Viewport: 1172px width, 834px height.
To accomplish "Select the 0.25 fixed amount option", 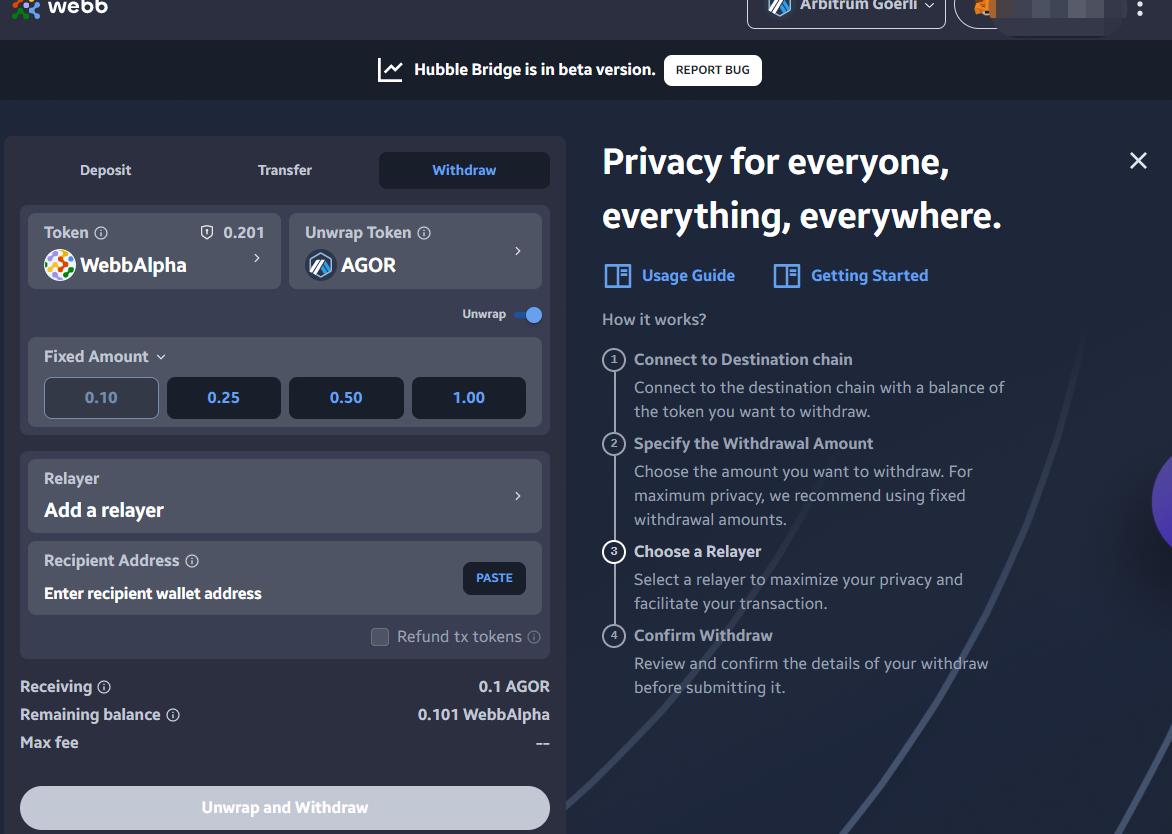I will point(223,398).
